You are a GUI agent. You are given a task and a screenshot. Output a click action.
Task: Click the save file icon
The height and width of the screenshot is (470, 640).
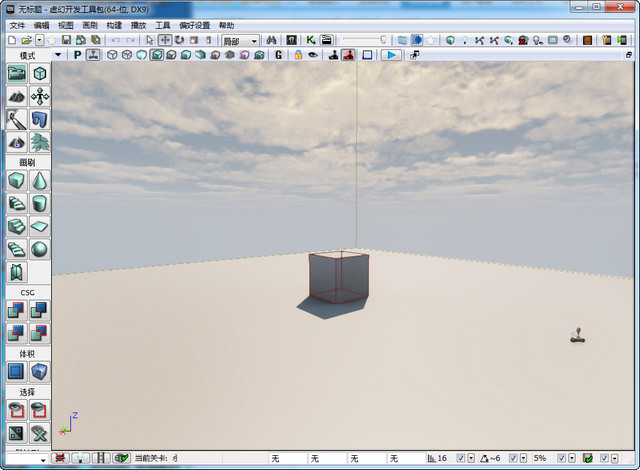coord(64,40)
